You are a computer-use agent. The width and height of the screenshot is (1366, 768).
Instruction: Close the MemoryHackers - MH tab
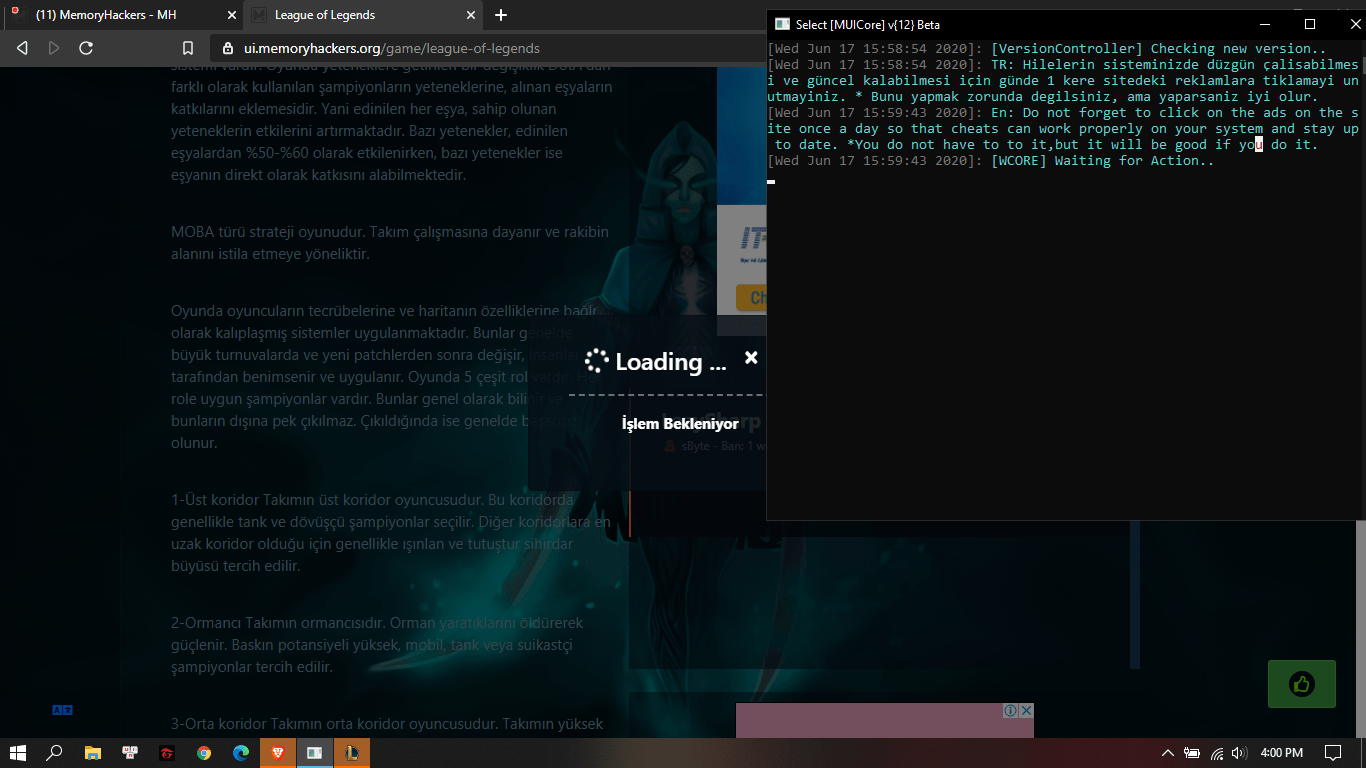tap(231, 15)
